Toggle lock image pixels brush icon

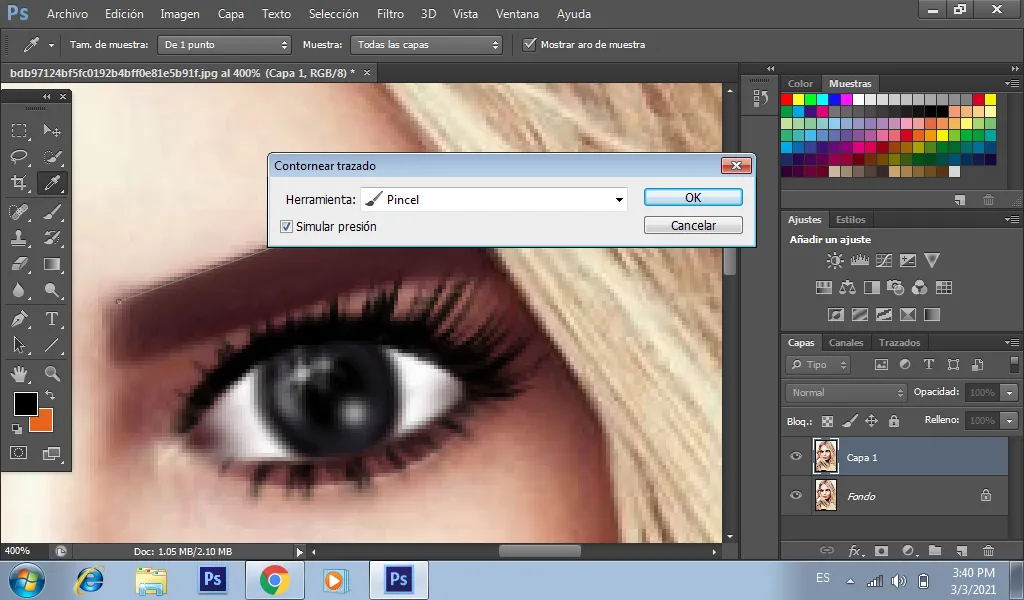pos(850,421)
